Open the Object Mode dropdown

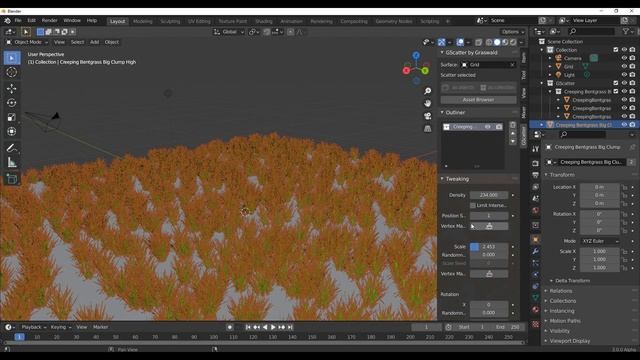click(27, 42)
